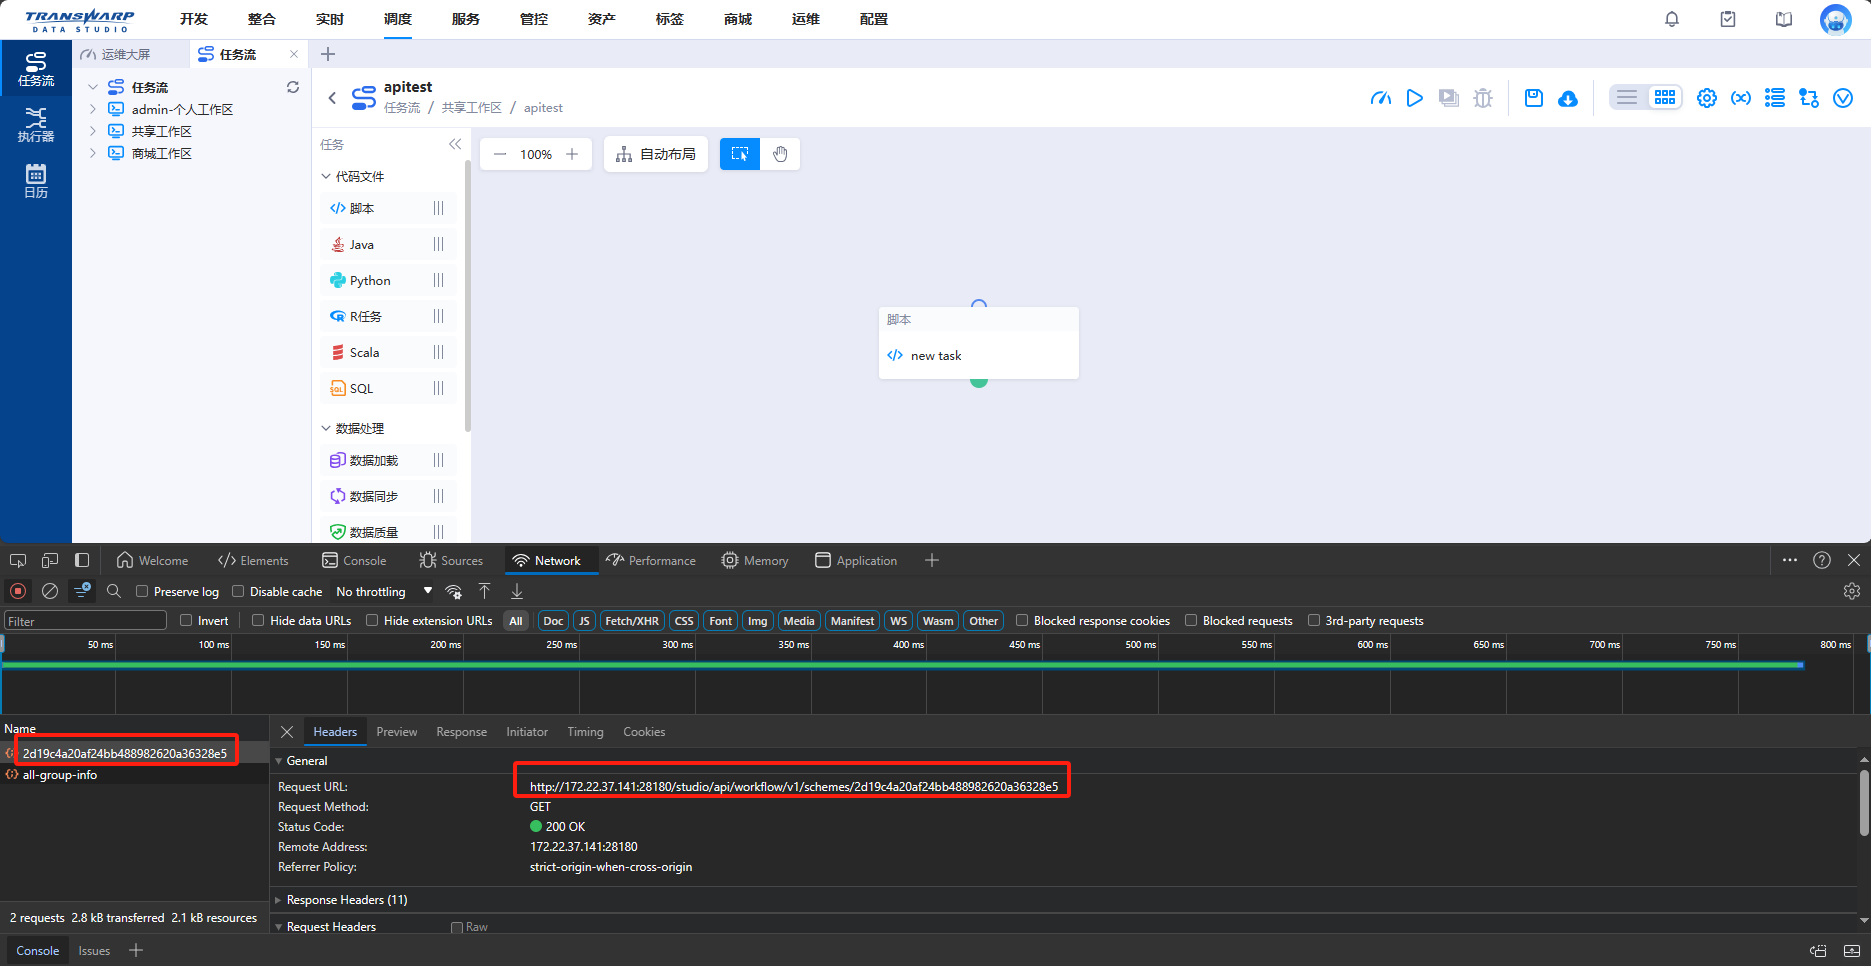This screenshot has width=1871, height=966.
Task: Switch to the Timing tab
Action: coord(585,732)
